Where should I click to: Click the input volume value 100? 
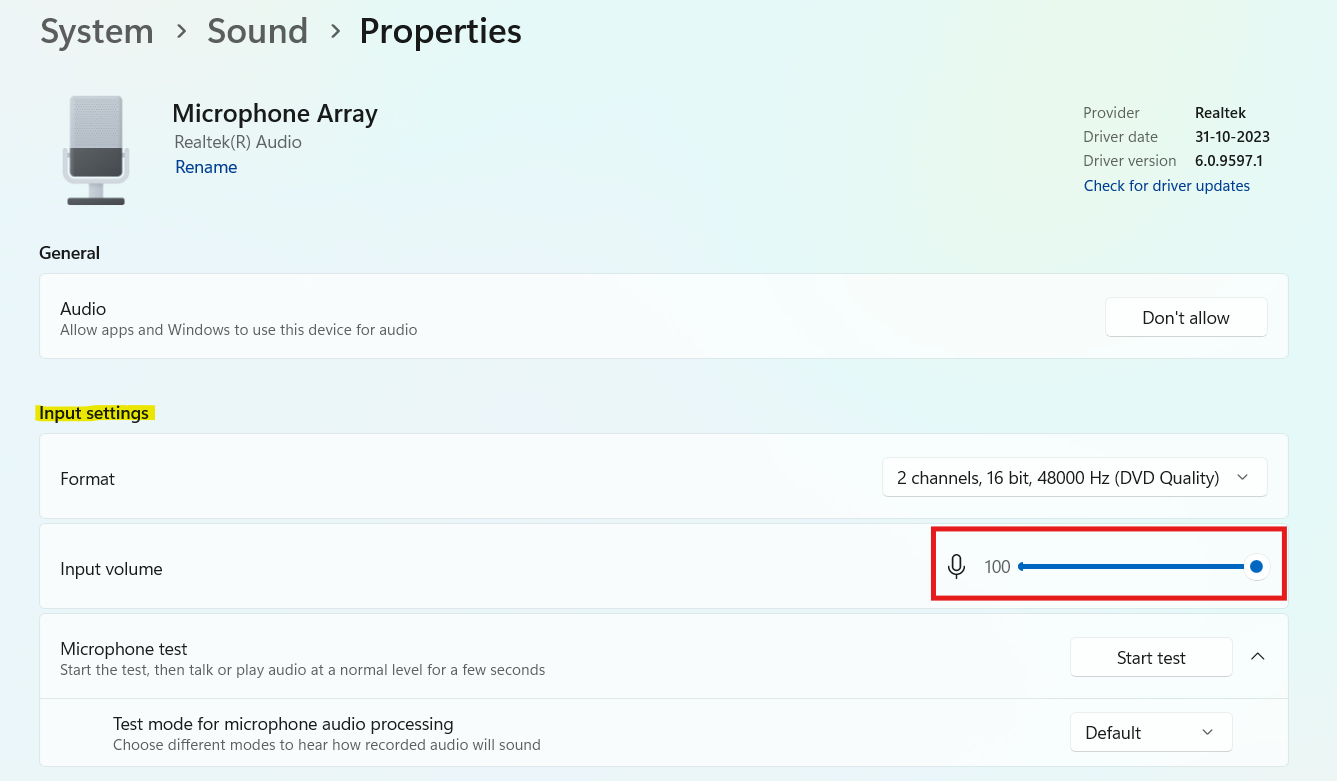[x=997, y=567]
